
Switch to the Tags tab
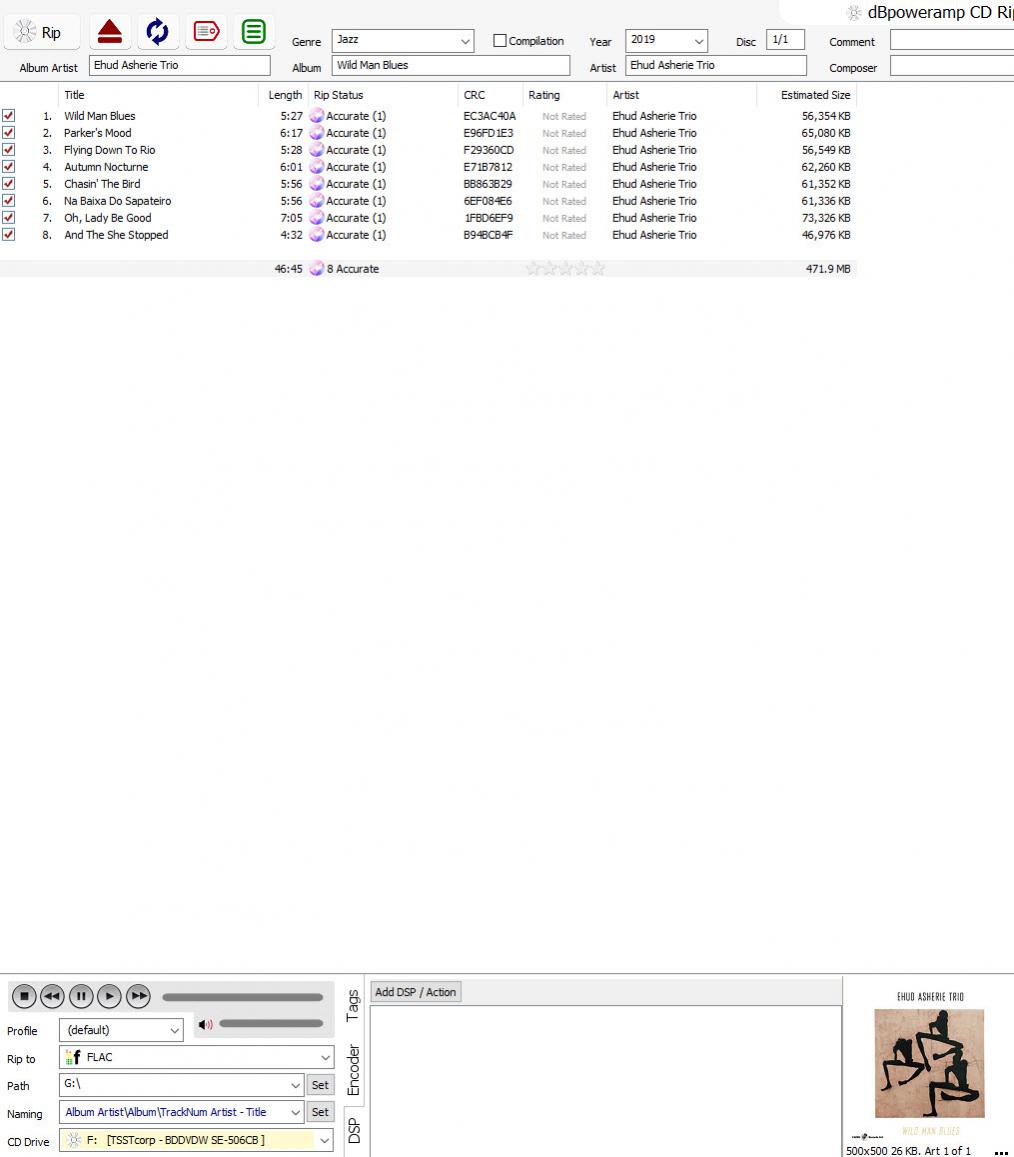[x=352, y=1005]
